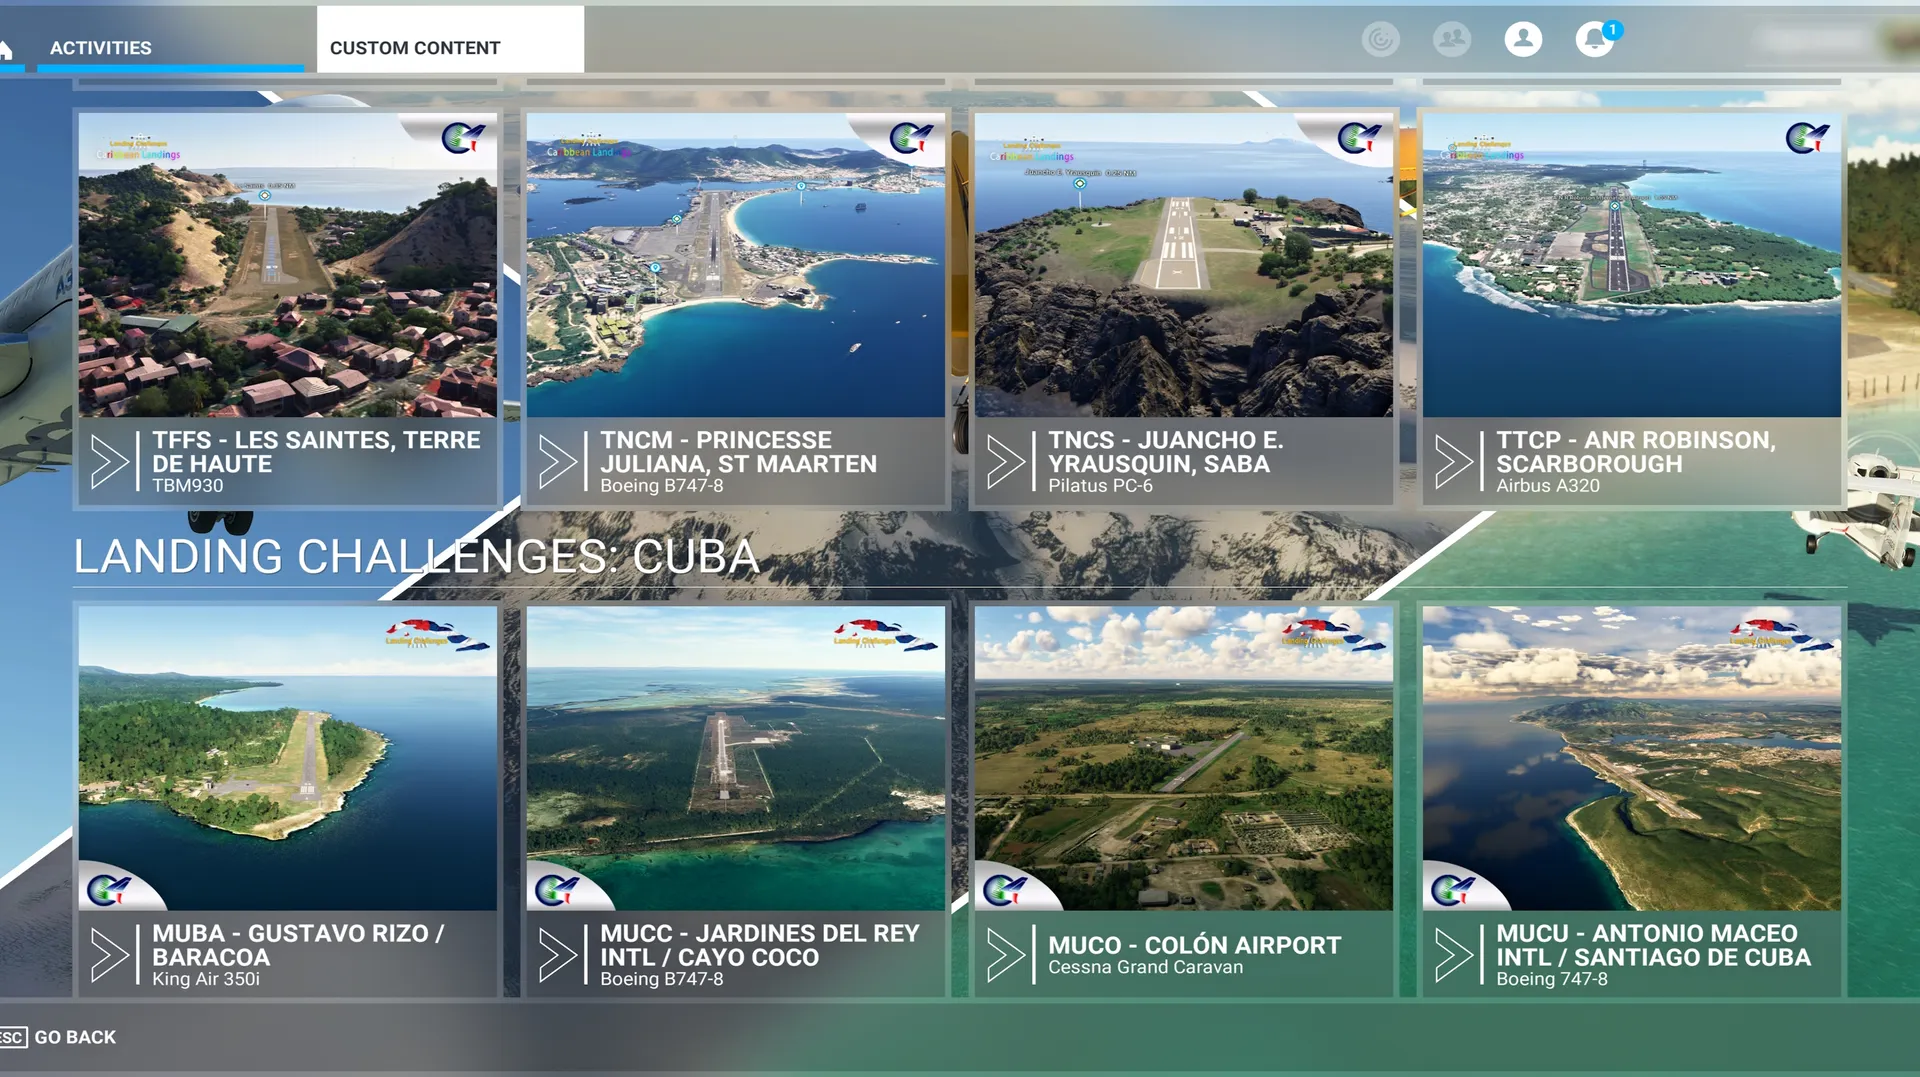The image size is (1920, 1077).
Task: Click the MUCO - Colón Airport title
Action: point(1195,945)
